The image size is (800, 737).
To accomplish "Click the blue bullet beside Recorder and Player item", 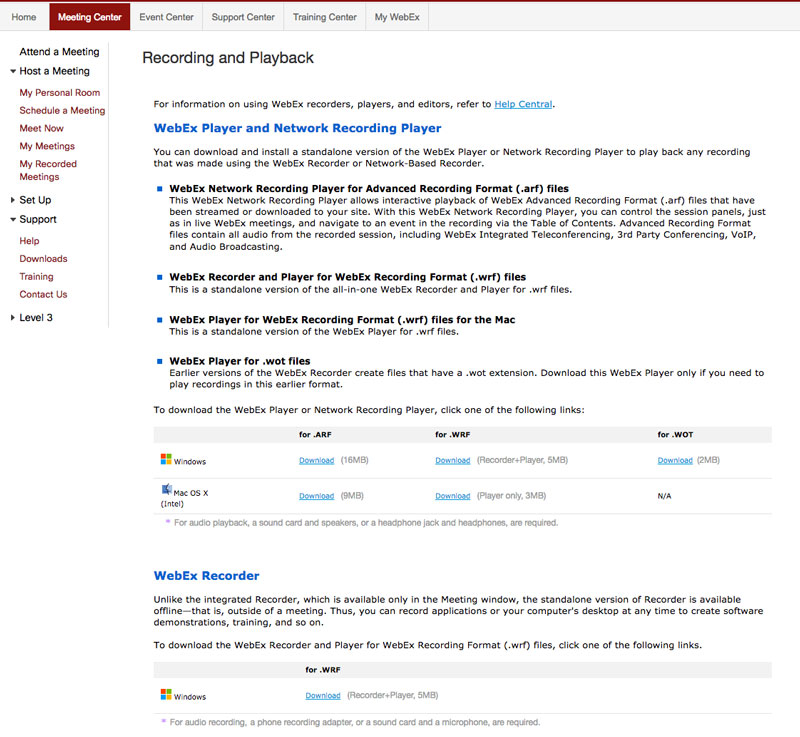I will click(x=160, y=277).
